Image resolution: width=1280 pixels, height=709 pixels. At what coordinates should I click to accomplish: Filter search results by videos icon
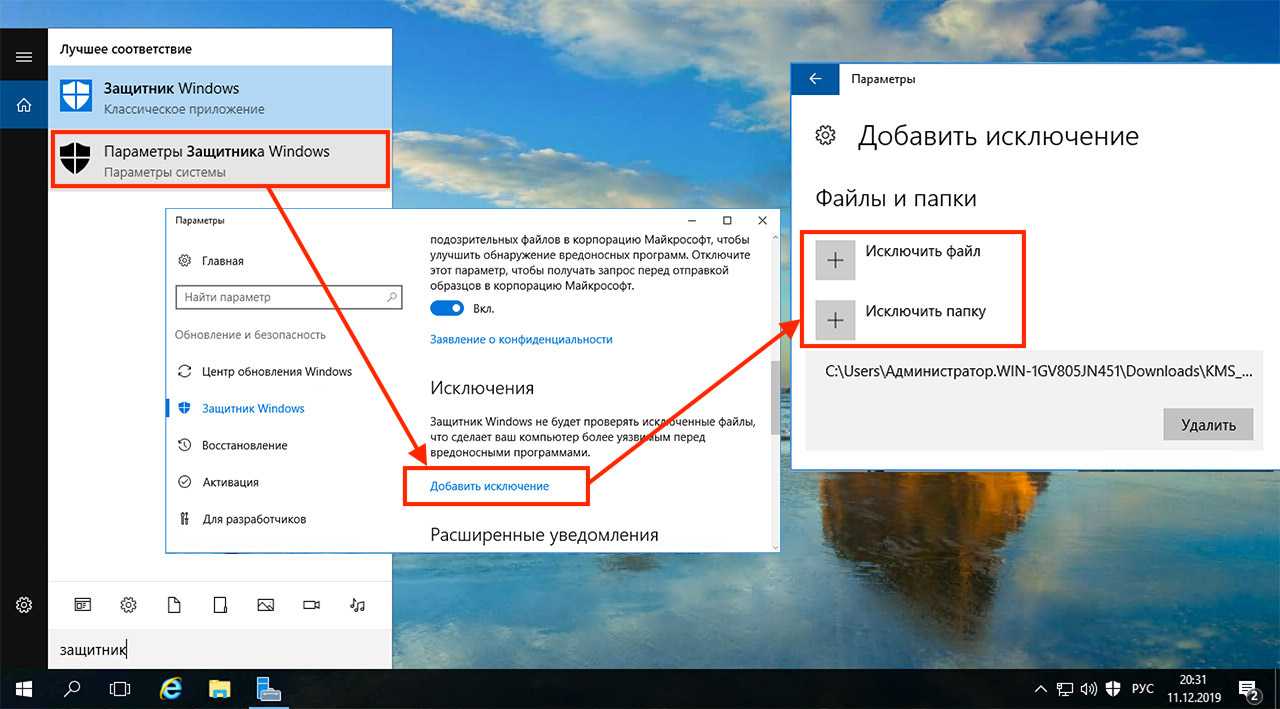coord(311,605)
